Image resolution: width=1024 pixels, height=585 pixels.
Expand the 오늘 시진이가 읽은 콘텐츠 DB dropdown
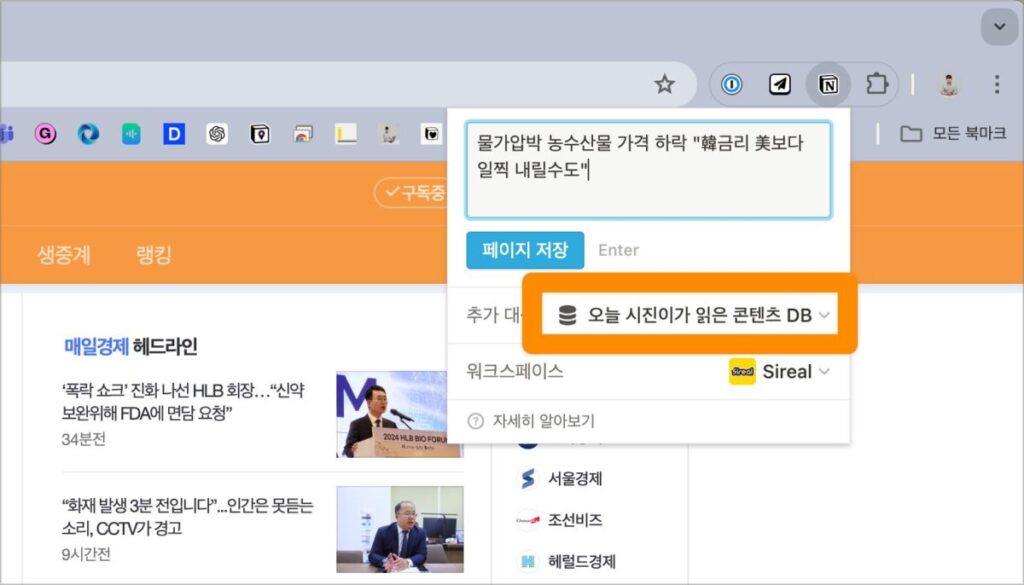(x=690, y=315)
